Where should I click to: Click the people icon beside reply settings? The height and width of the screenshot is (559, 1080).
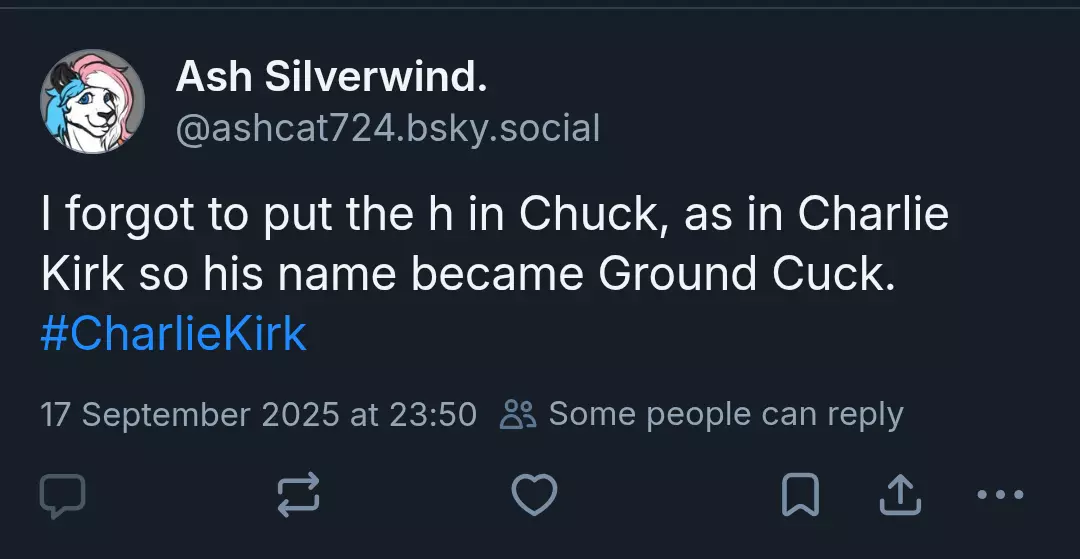(x=518, y=414)
